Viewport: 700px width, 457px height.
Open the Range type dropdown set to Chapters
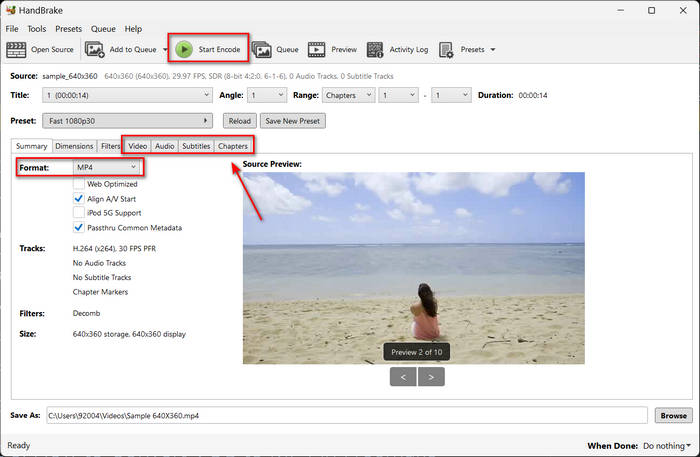348,95
